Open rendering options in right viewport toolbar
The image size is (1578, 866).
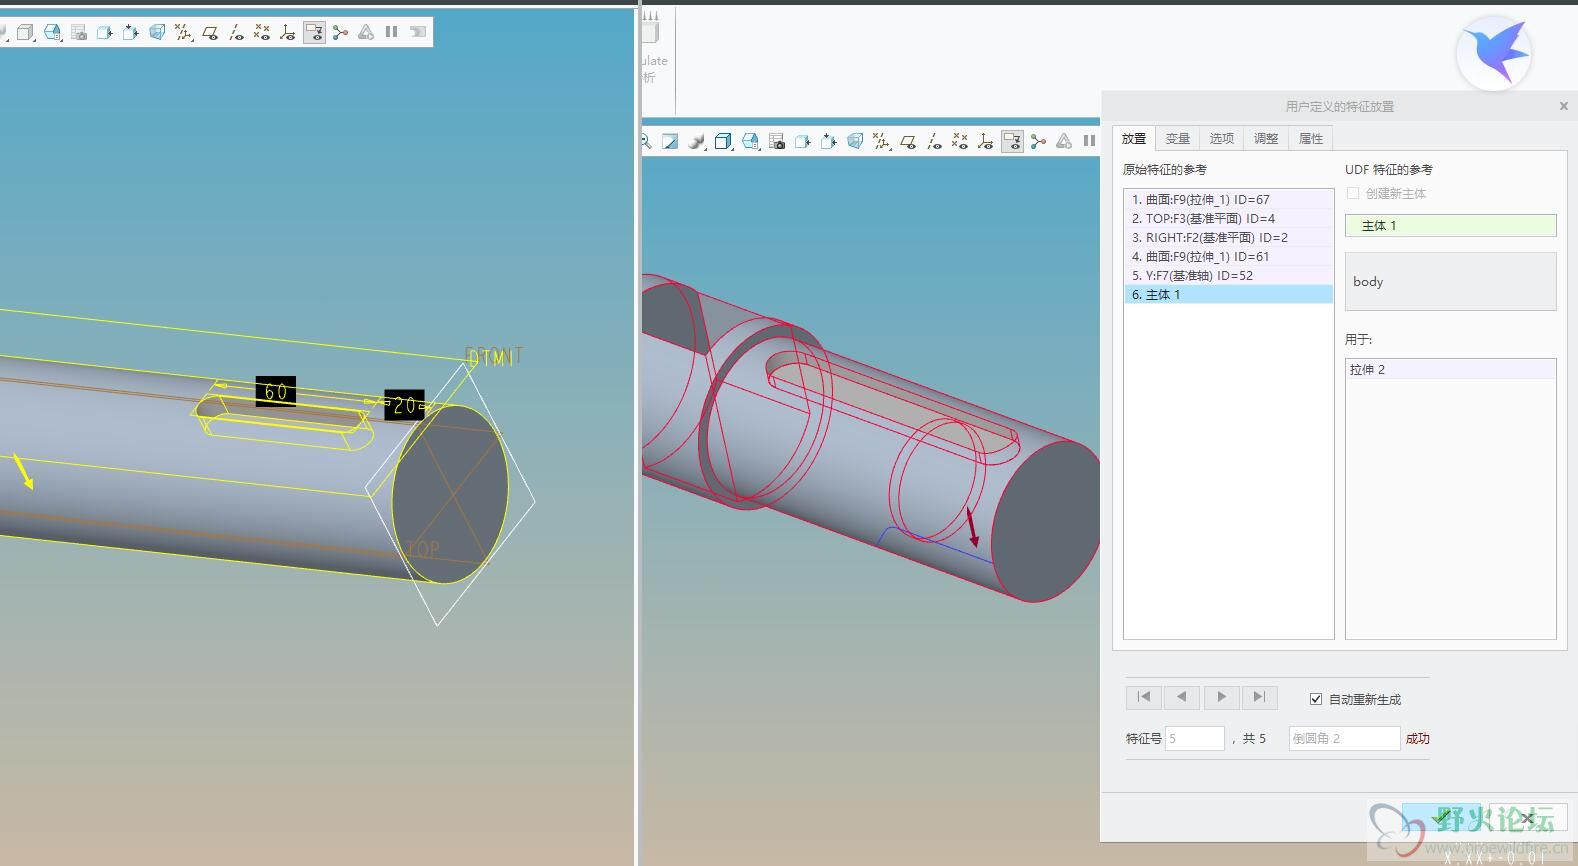[x=697, y=142]
